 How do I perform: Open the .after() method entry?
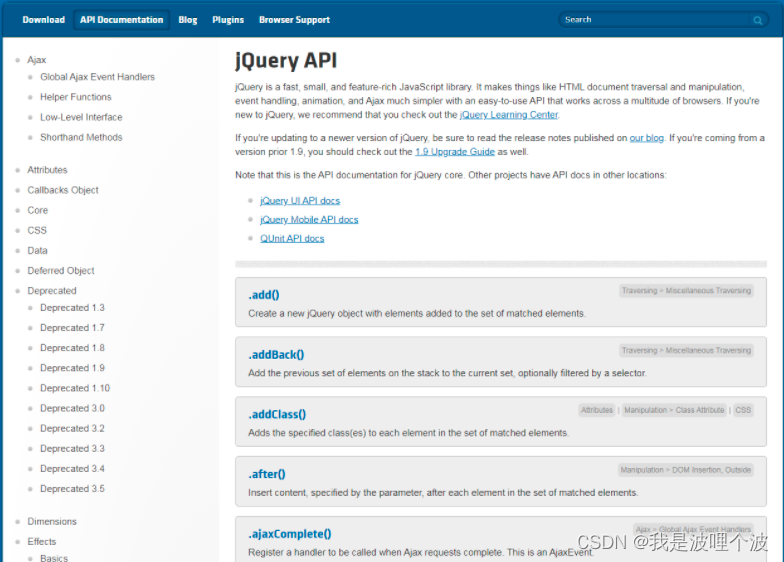267,474
